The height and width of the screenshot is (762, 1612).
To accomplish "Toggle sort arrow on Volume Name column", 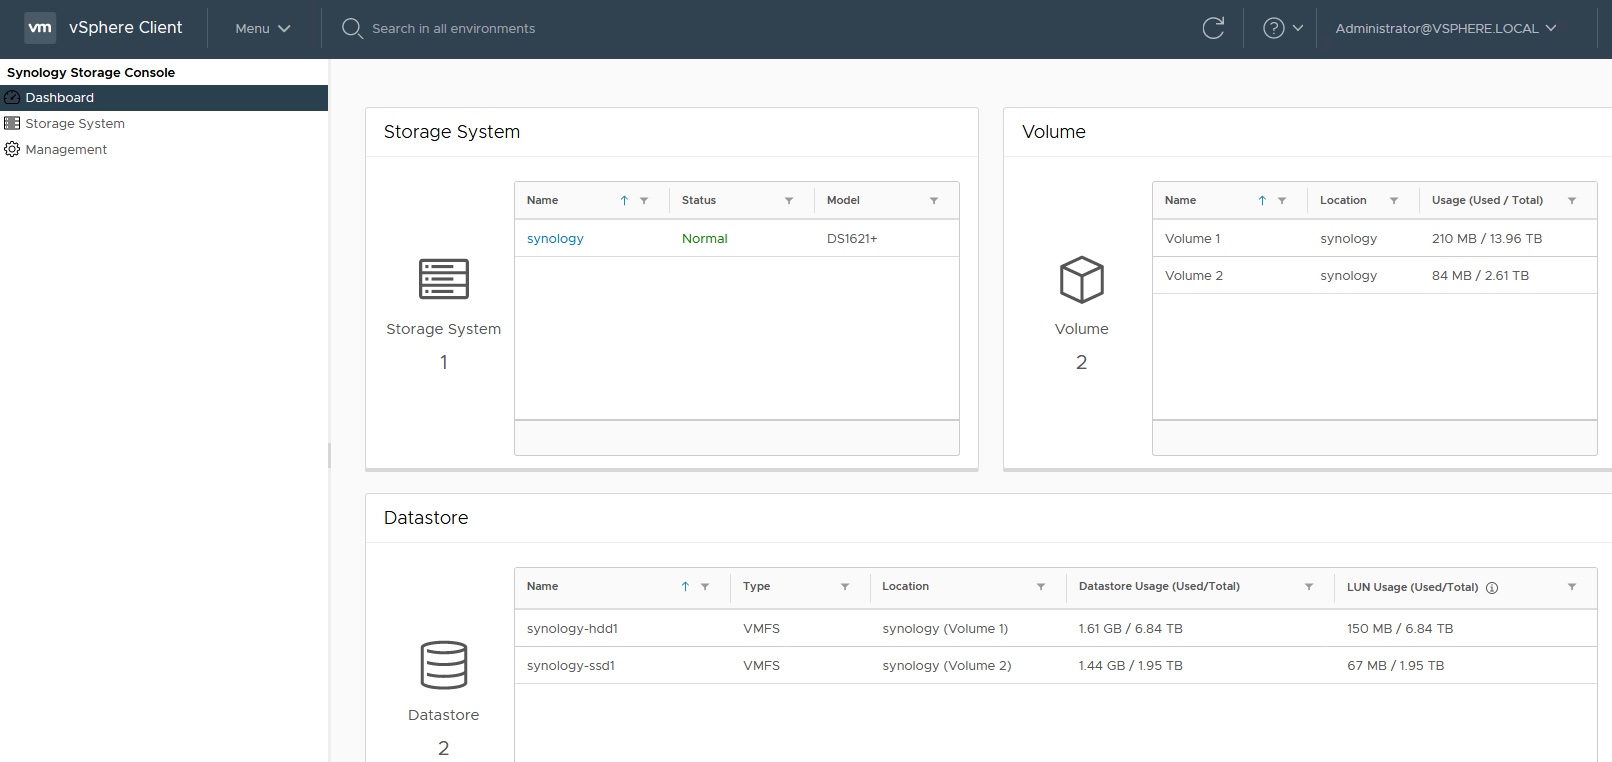I will pos(1262,201).
